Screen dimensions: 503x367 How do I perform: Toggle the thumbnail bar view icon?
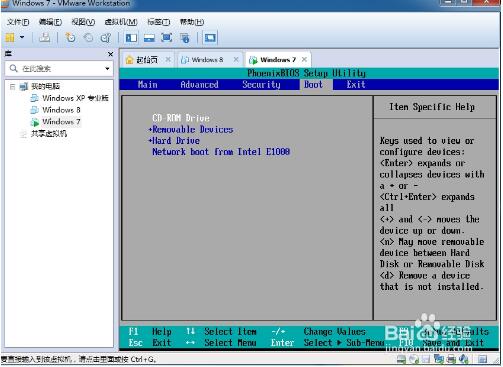pos(149,38)
